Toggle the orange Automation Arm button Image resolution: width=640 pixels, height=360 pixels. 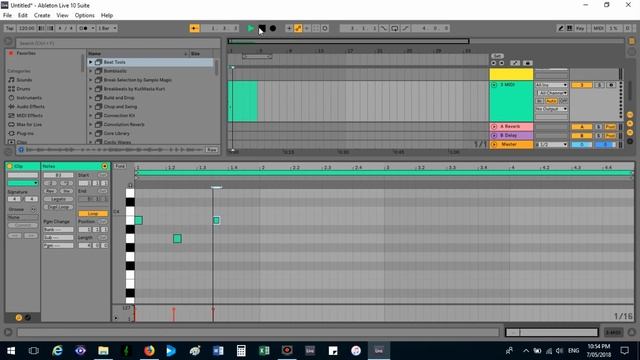(298, 28)
